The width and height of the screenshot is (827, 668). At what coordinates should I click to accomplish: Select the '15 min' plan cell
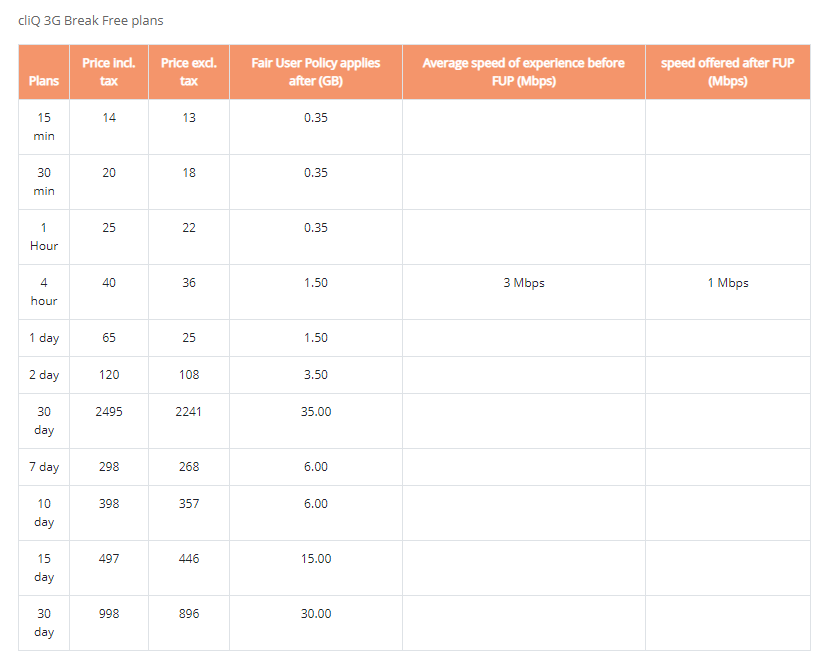coord(44,127)
